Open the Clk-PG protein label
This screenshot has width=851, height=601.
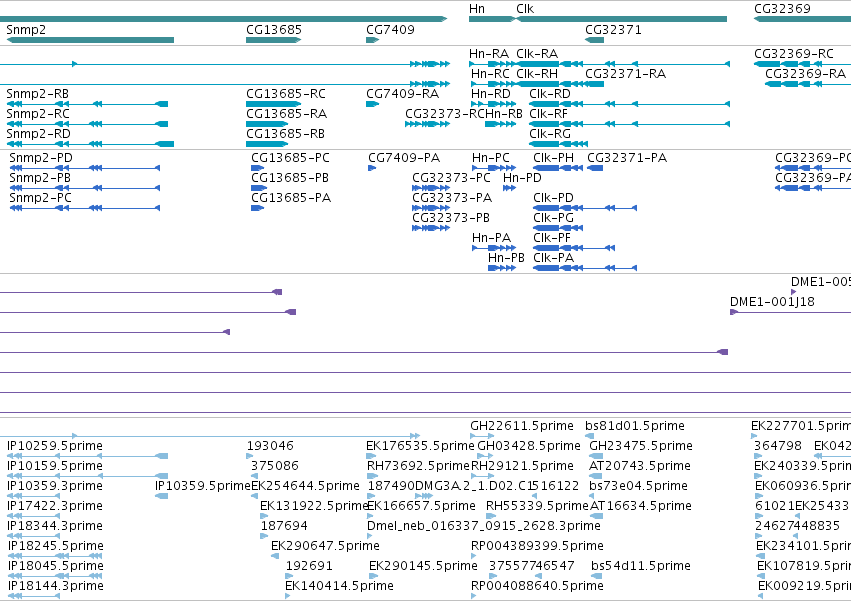point(553,218)
